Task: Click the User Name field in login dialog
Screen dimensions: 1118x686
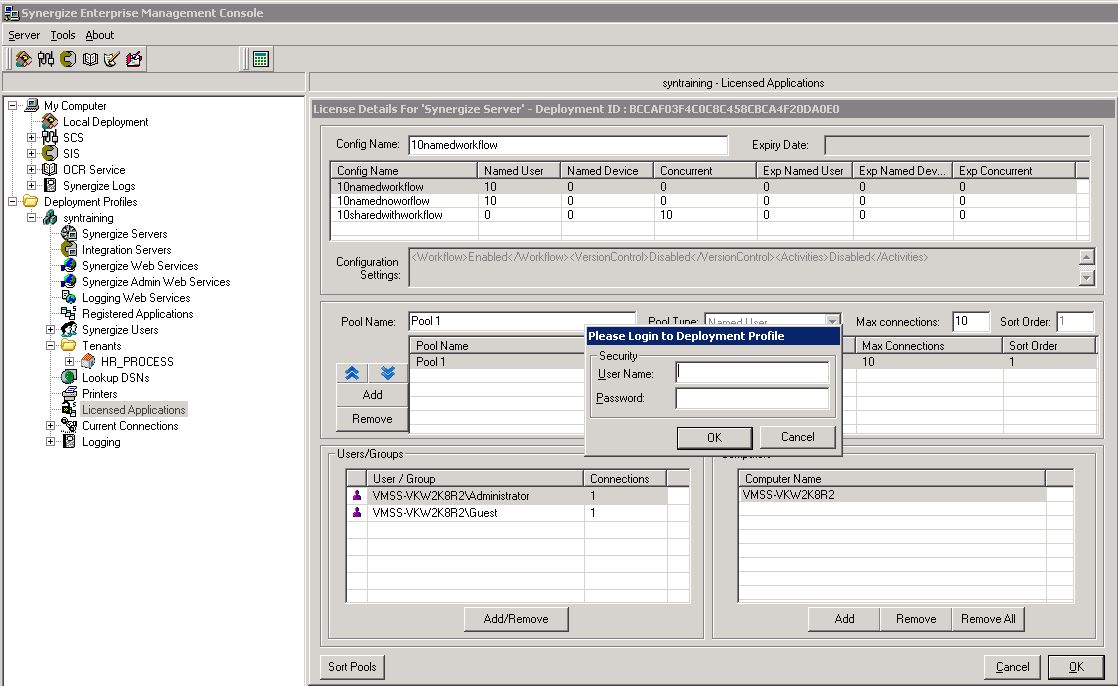Action: point(752,373)
